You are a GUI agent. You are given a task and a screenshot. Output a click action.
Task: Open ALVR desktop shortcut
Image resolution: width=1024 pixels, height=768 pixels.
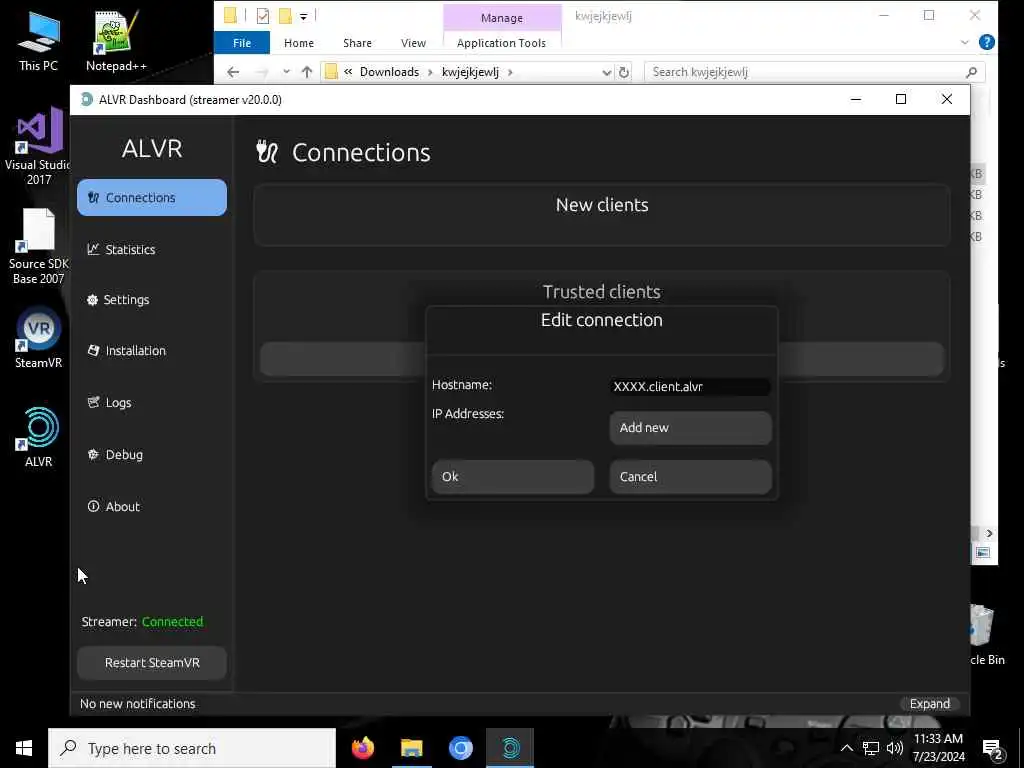tap(38, 438)
